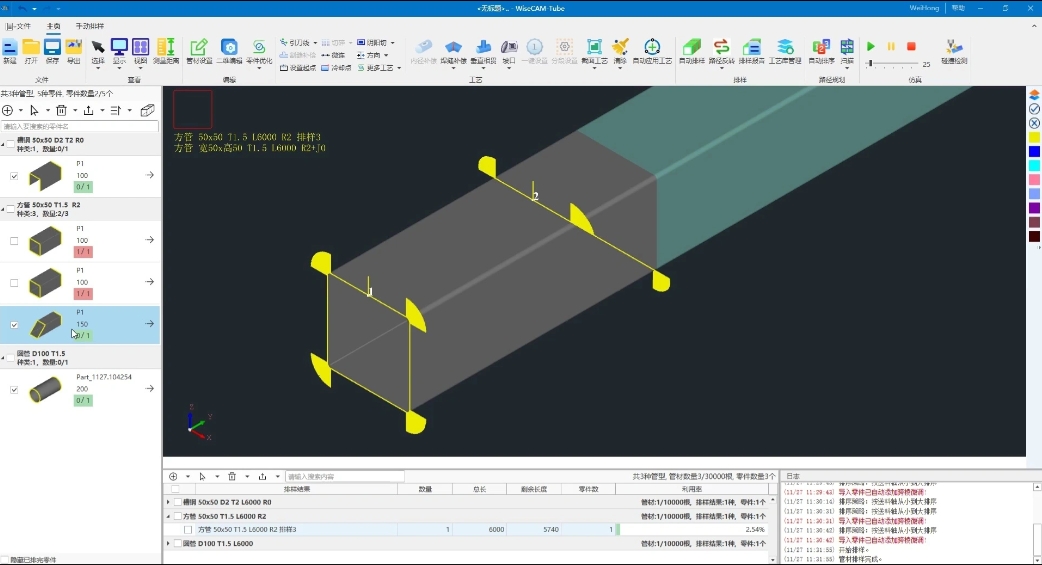1042x565 pixels.
Task: Click the 自动排样 auto nesting icon
Action: (x=691, y=50)
